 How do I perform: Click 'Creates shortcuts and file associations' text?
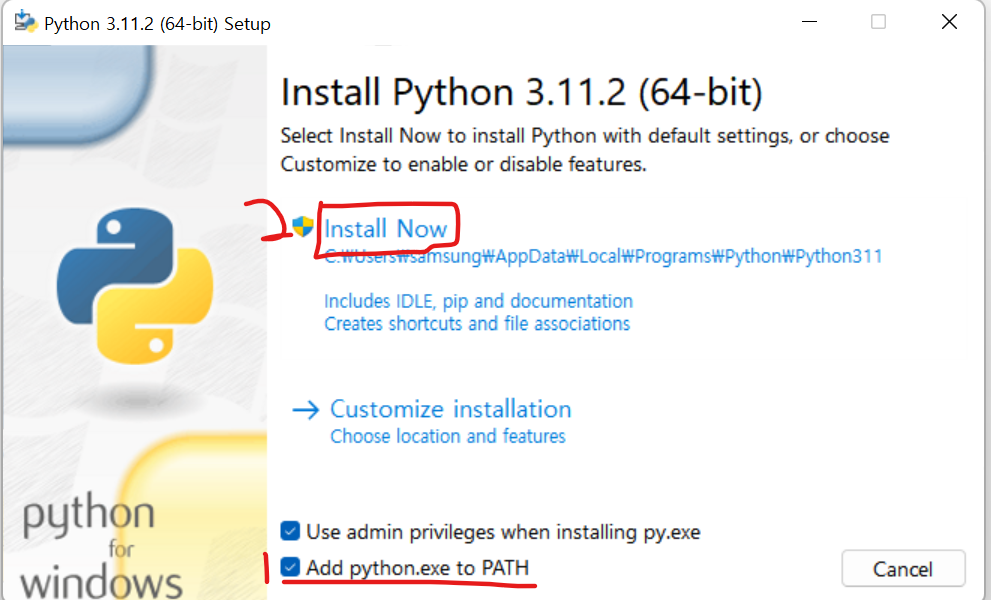click(477, 324)
